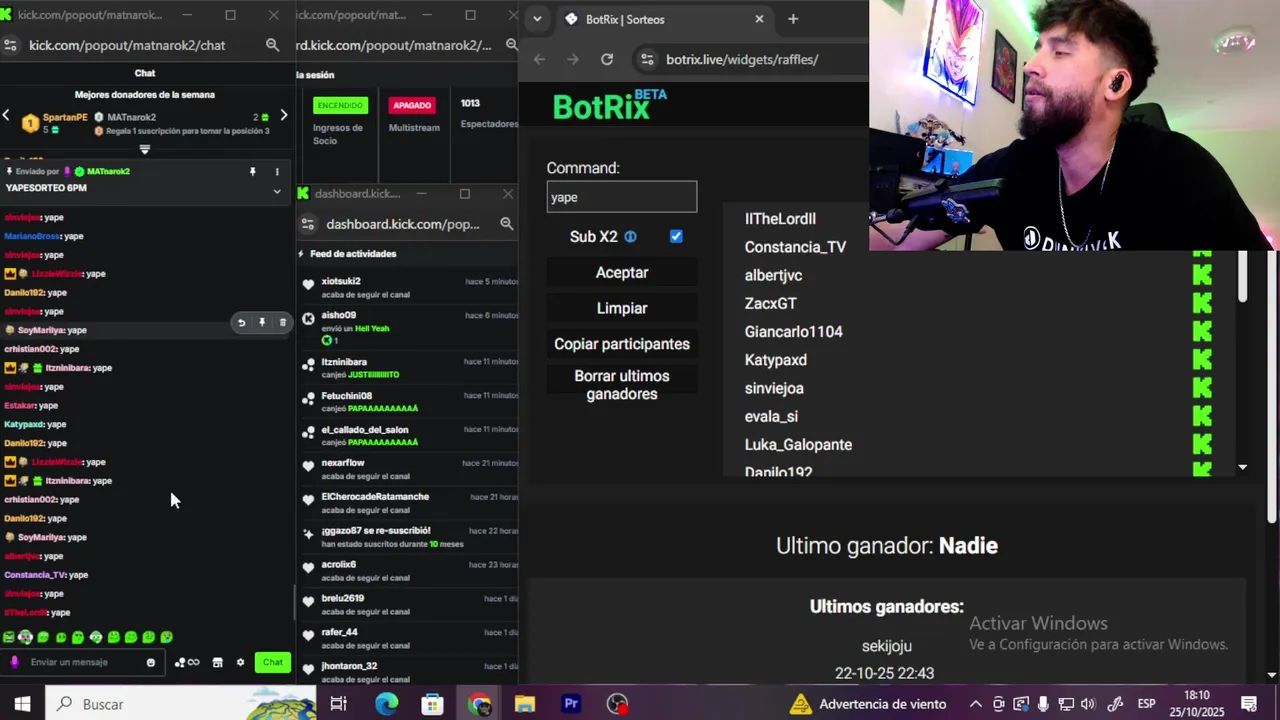The image size is (1280, 720).
Task: Zoom icon in dashboard.kick.com address bar
Action: pos(506,224)
